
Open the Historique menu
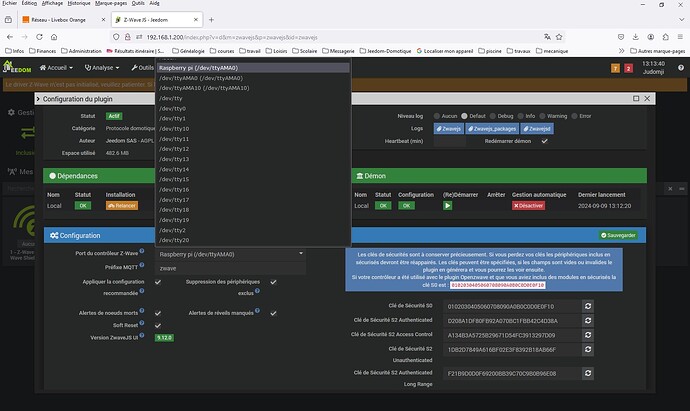(79, 3)
